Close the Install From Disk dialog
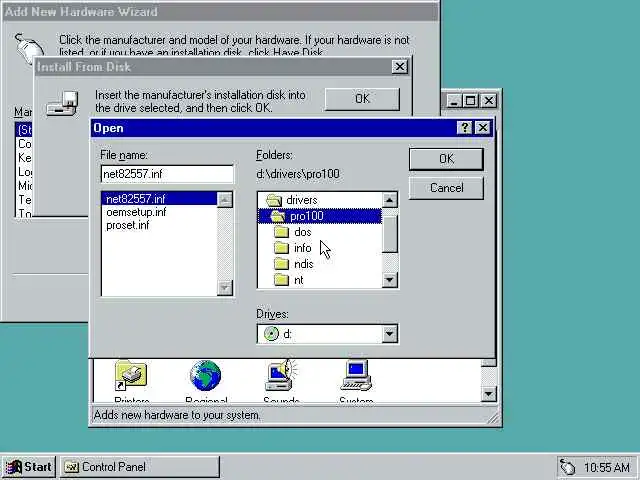This screenshot has height=480, width=640. pos(400,67)
